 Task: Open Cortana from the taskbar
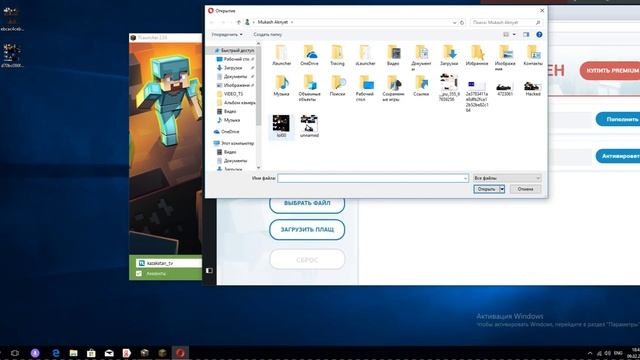click(35, 353)
